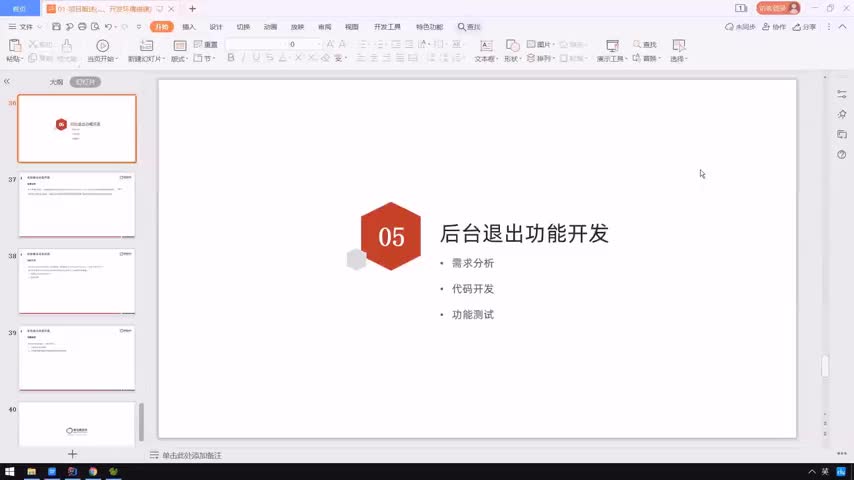Select slide 37 thumbnail

click(77, 205)
